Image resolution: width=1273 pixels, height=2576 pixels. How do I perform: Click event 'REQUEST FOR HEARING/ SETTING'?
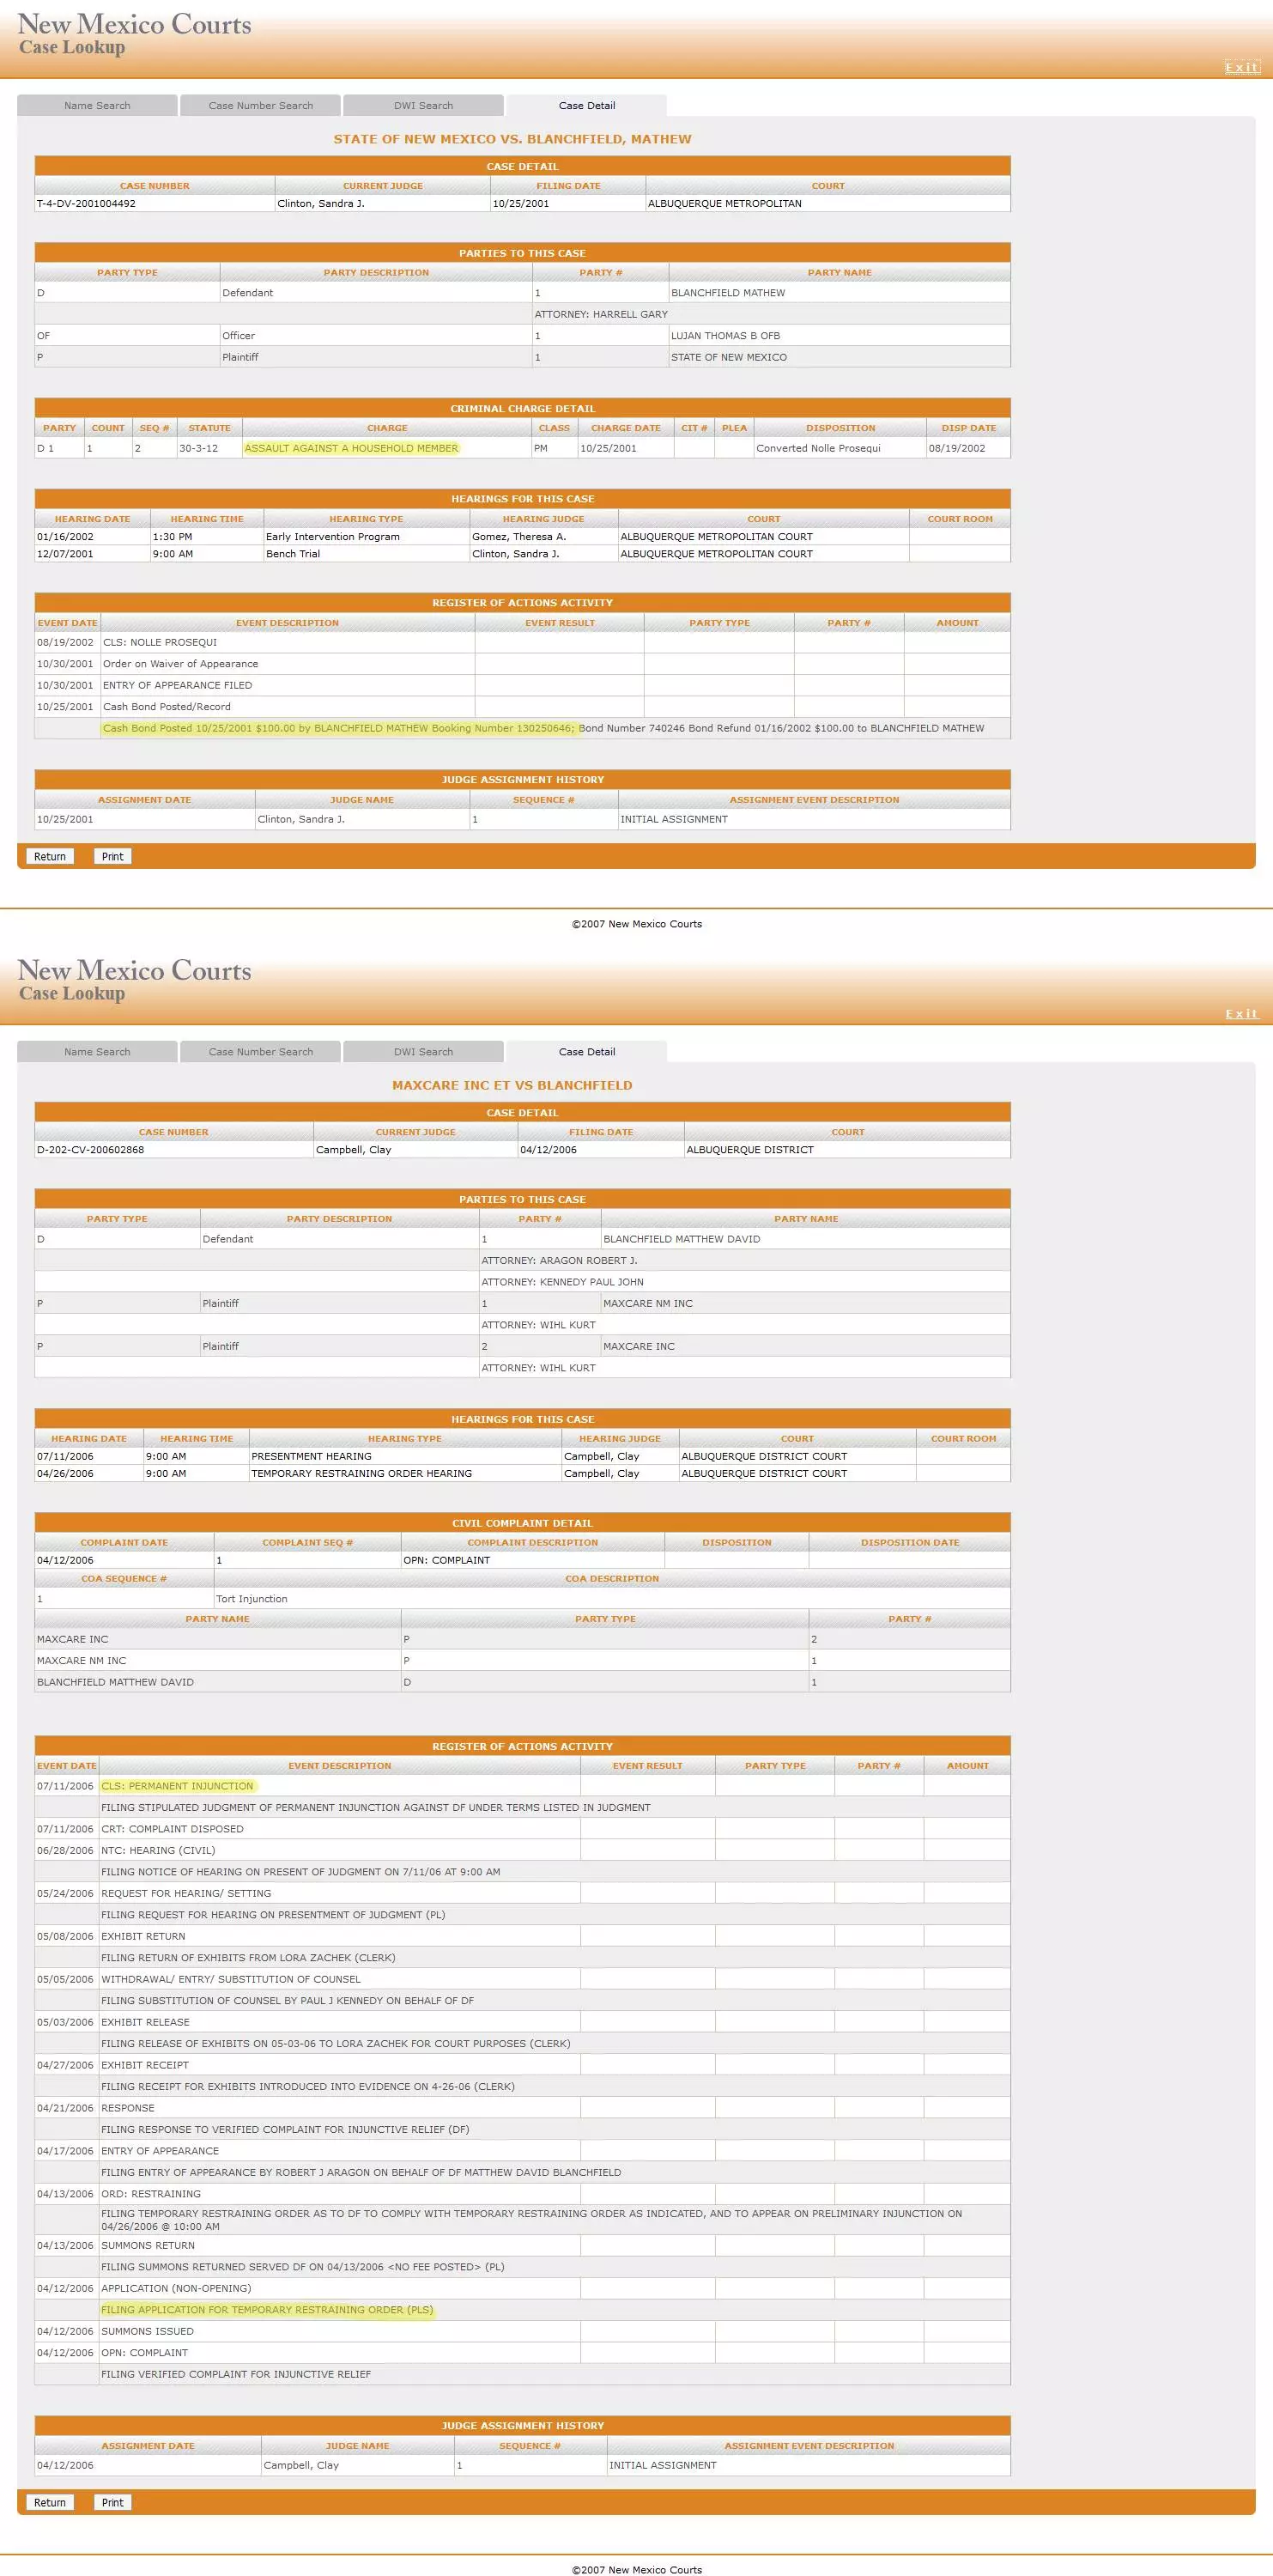click(x=186, y=1893)
